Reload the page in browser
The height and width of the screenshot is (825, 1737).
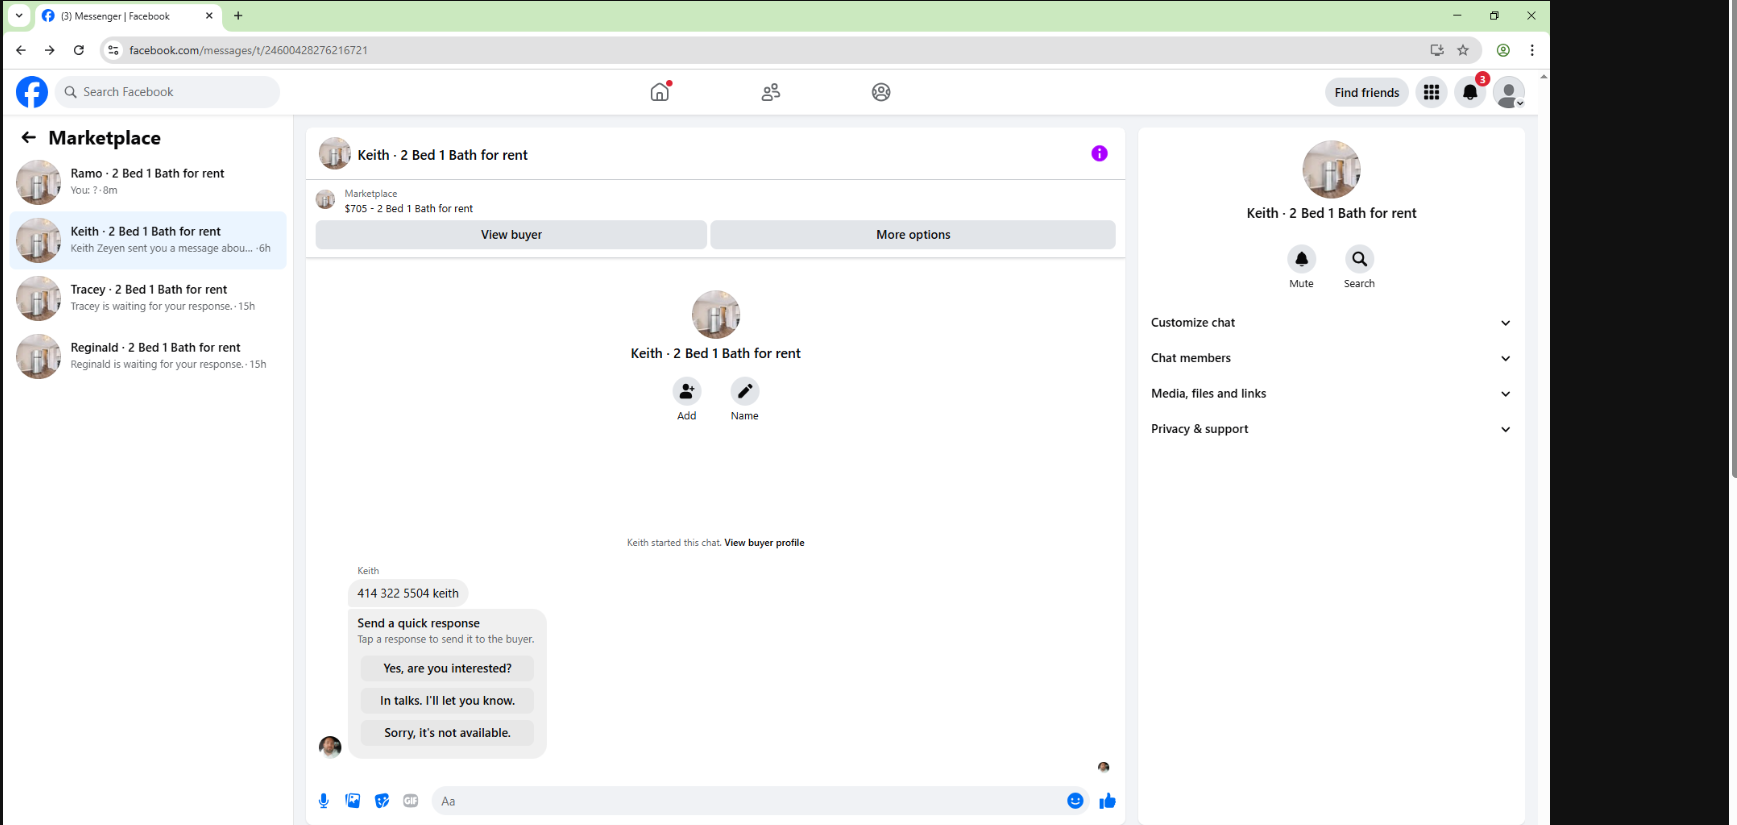coord(79,50)
